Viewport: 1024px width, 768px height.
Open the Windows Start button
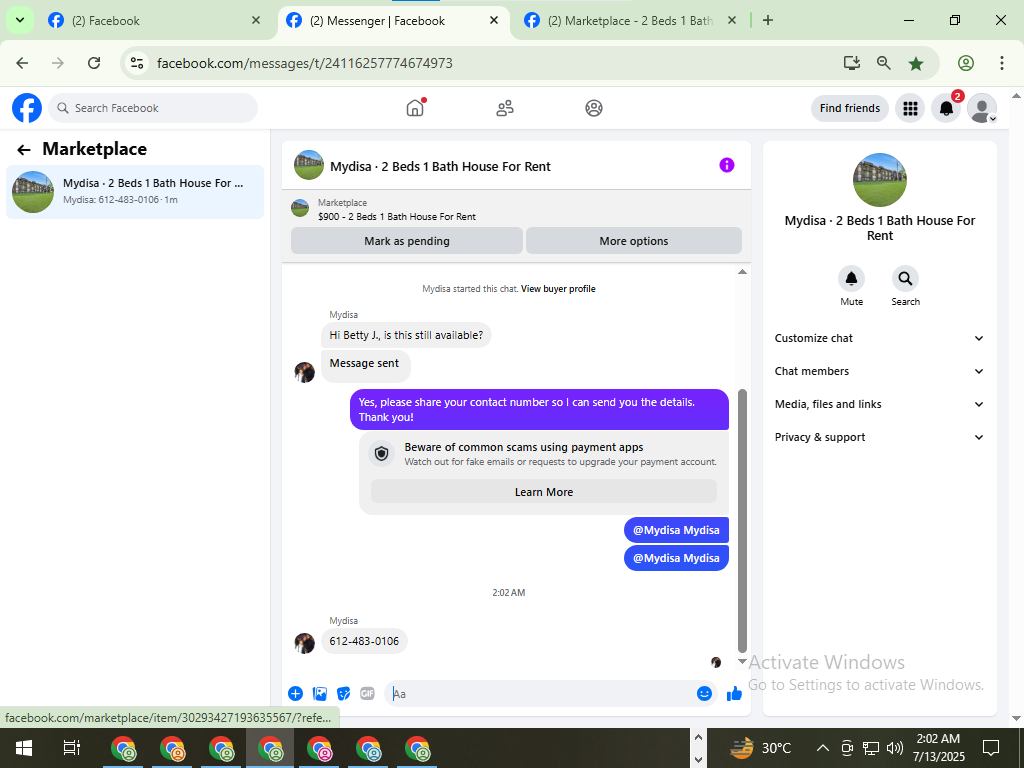point(24,748)
